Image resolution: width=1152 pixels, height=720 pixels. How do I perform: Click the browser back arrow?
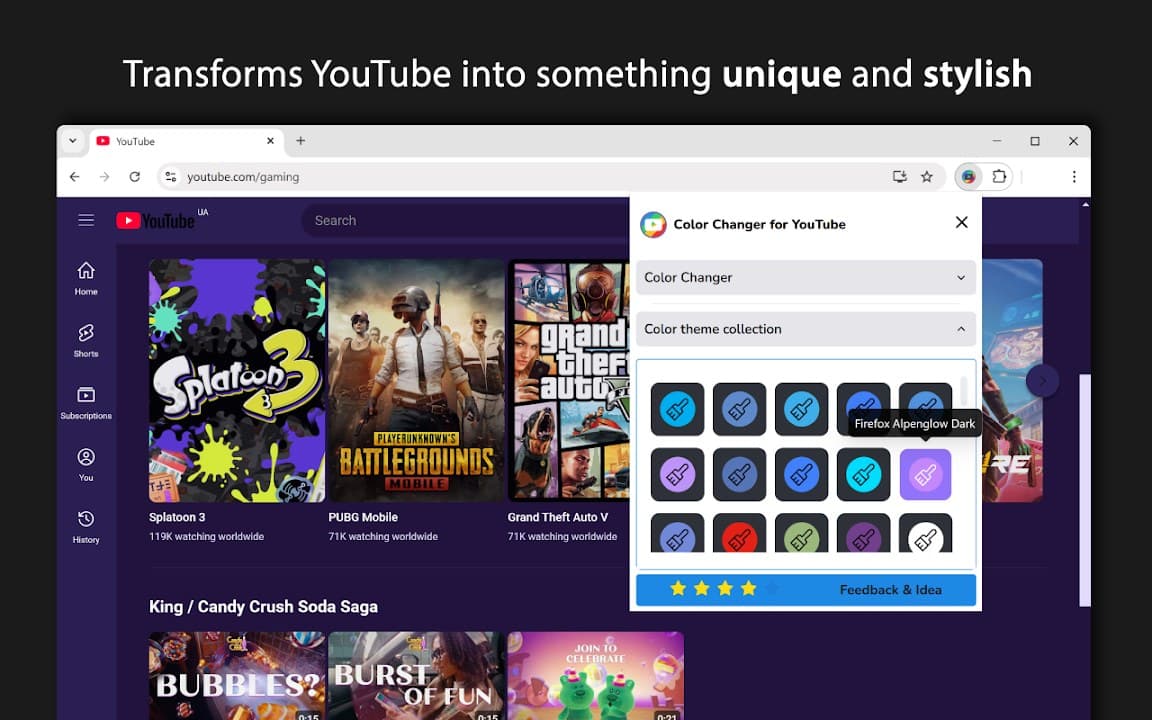click(74, 176)
